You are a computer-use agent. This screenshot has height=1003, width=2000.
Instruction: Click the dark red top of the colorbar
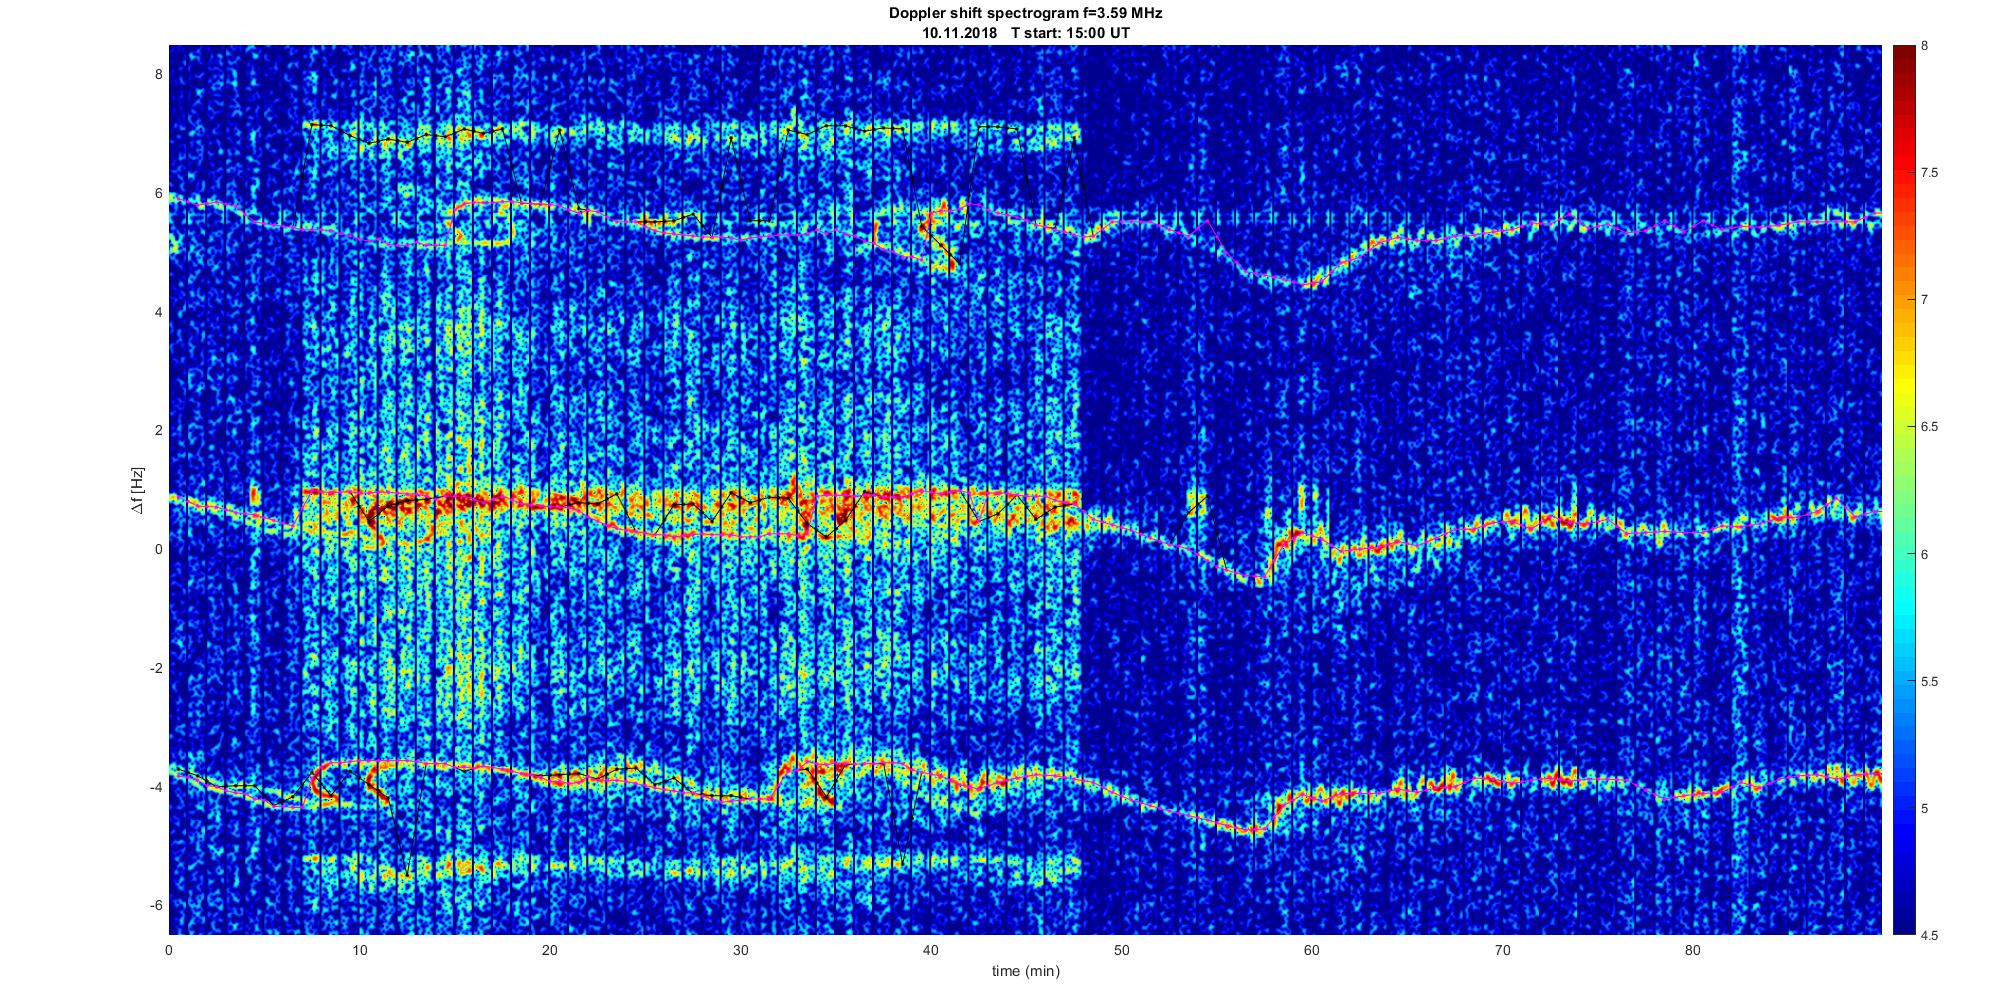[x=1903, y=58]
